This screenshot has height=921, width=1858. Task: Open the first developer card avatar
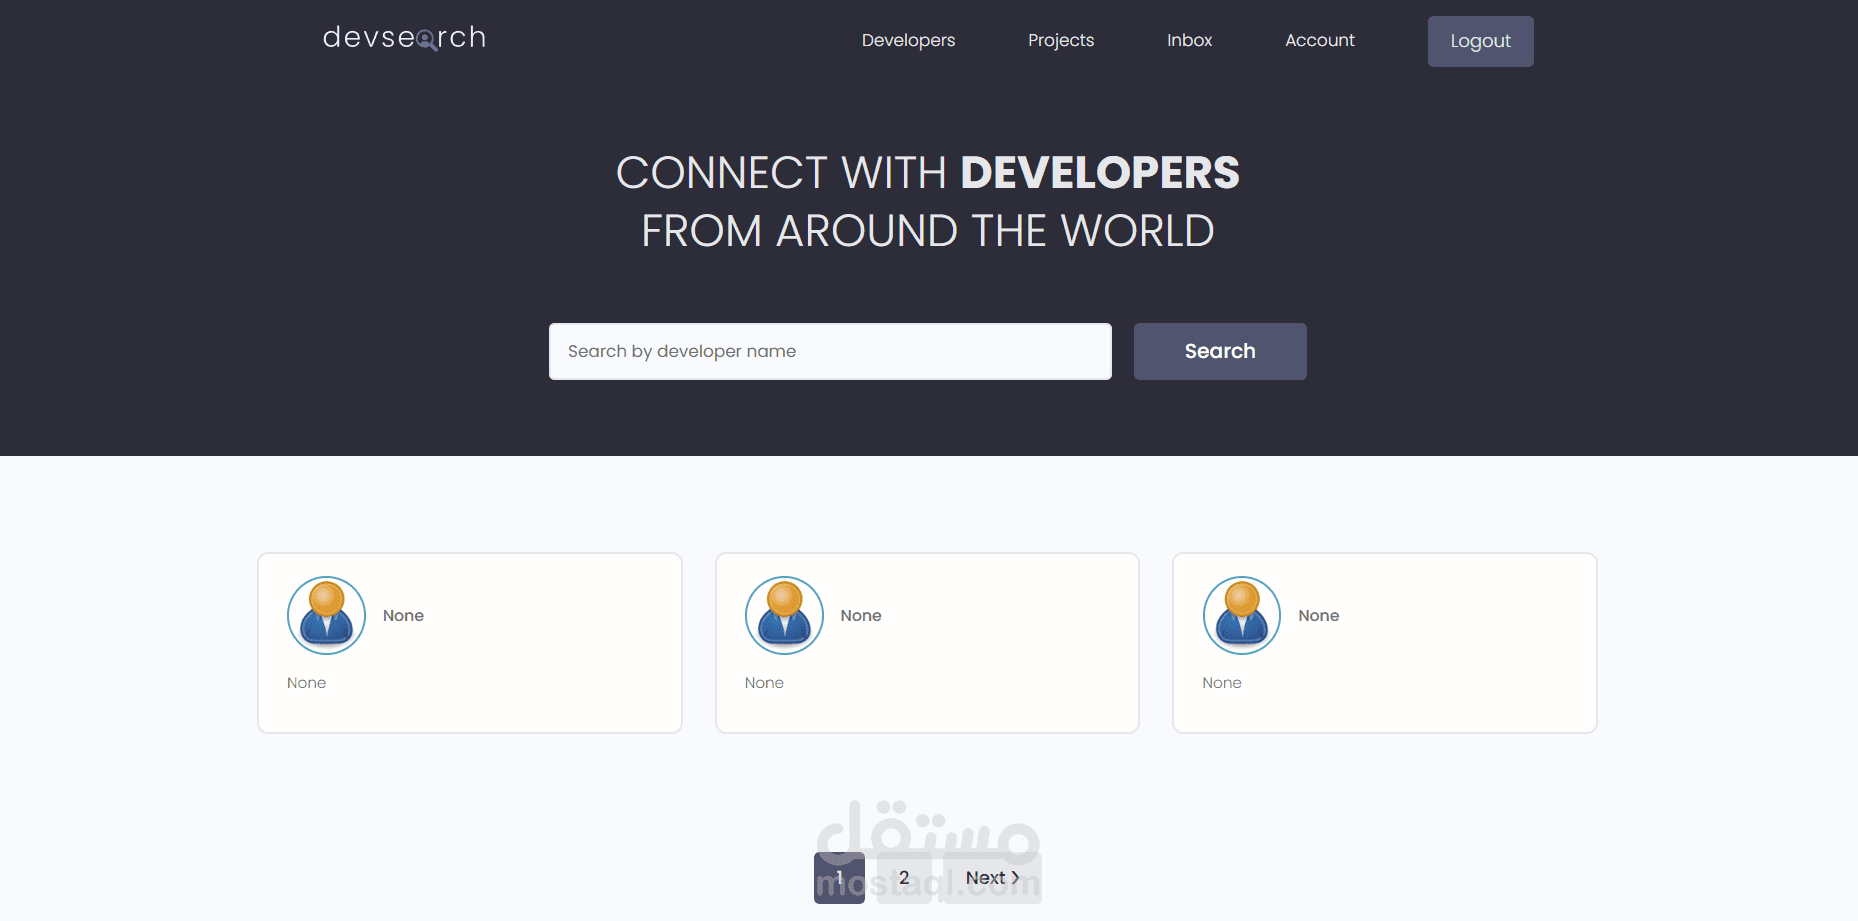click(x=326, y=615)
